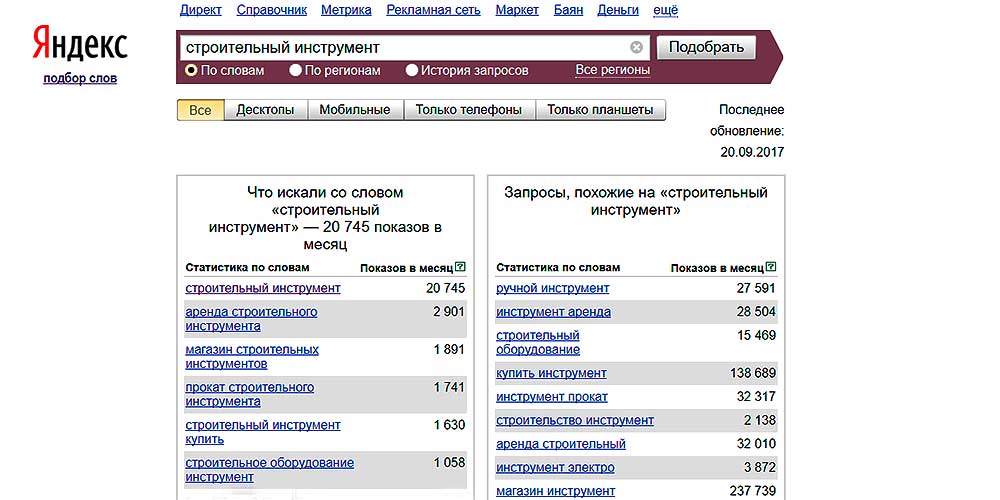Click the 20.09.2017 last update date
This screenshot has width=1000, height=500.
click(753, 152)
